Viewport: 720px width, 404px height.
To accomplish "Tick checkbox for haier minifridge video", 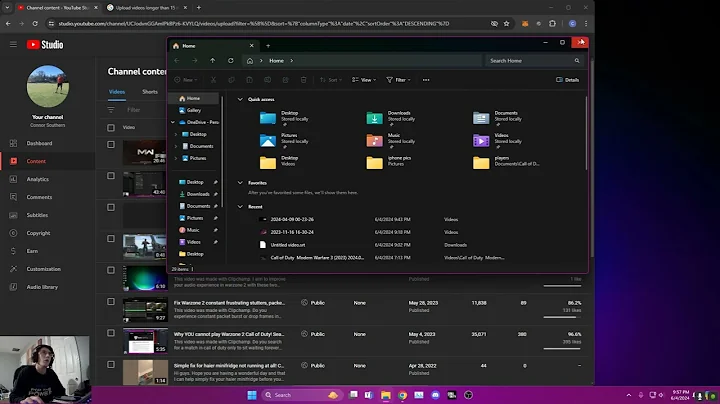I will [x=111, y=365].
